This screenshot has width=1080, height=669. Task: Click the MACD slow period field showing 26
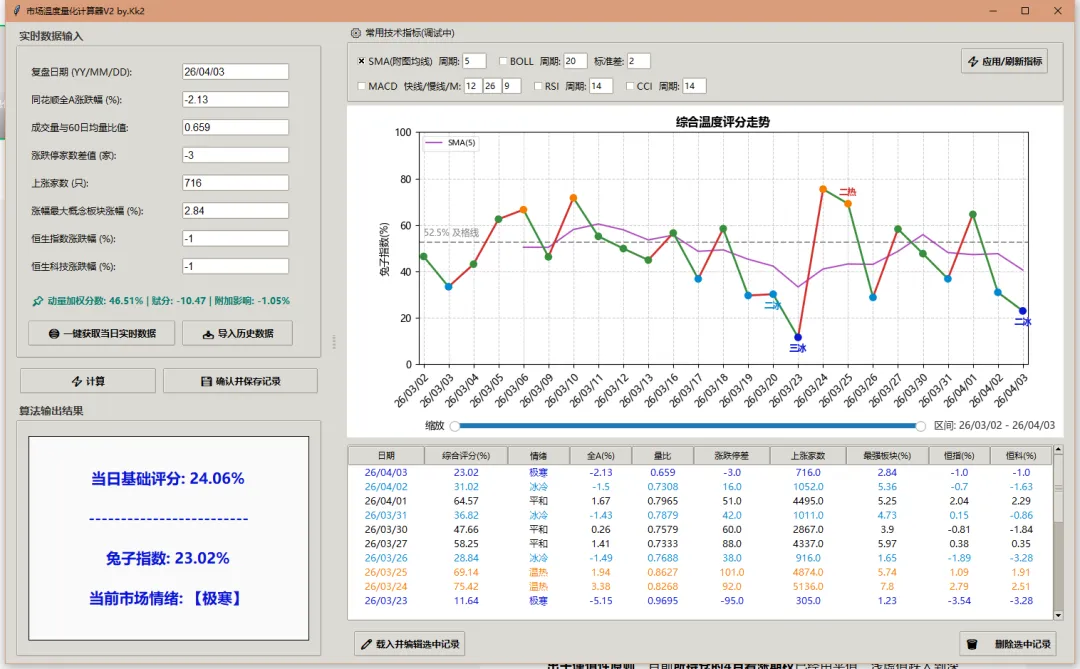[492, 86]
